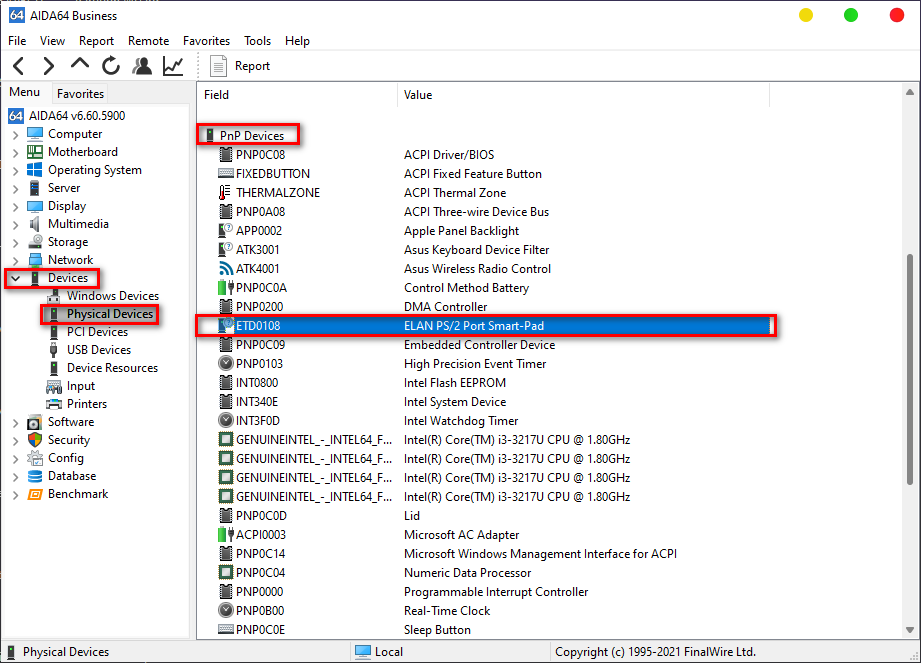Click the Back navigation arrow
Viewport: 921px width, 663px height.
pyautogui.click(x=18, y=66)
